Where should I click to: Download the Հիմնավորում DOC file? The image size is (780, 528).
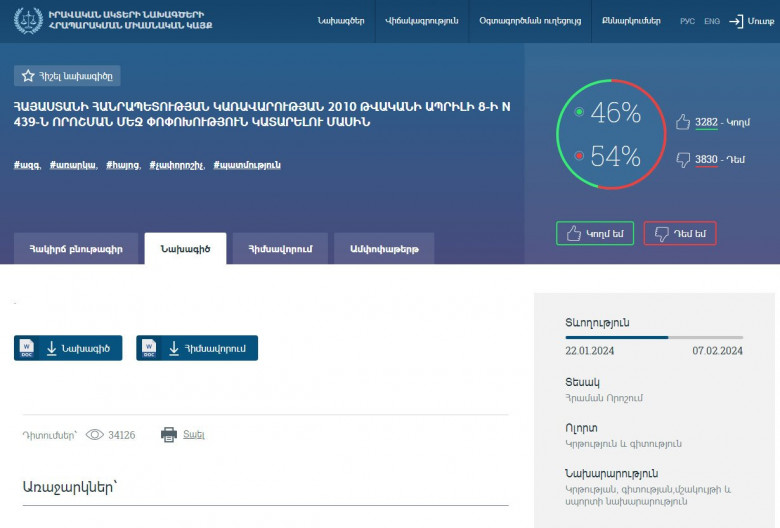click(x=197, y=348)
